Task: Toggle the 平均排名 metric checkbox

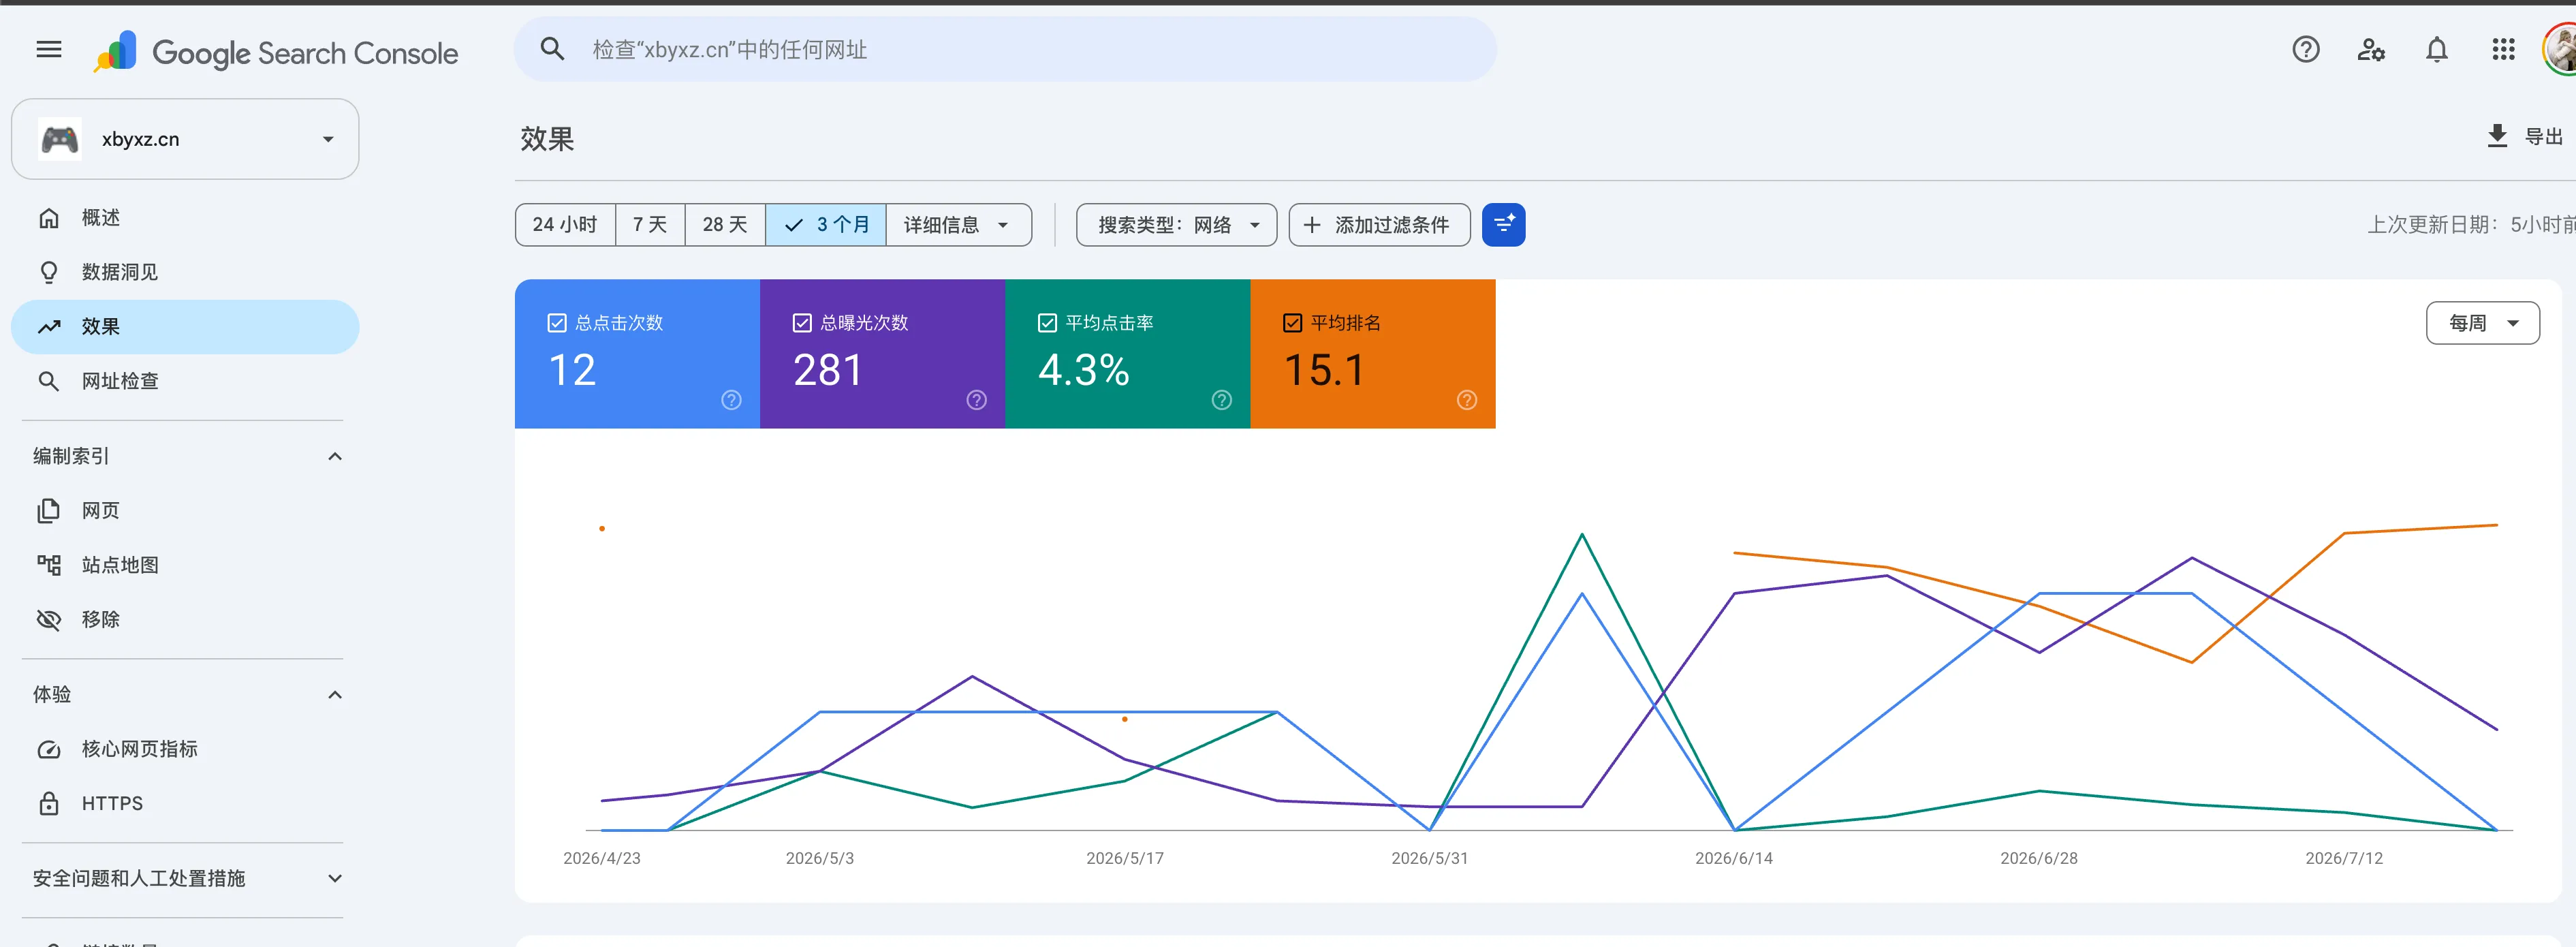Action: 1292,323
